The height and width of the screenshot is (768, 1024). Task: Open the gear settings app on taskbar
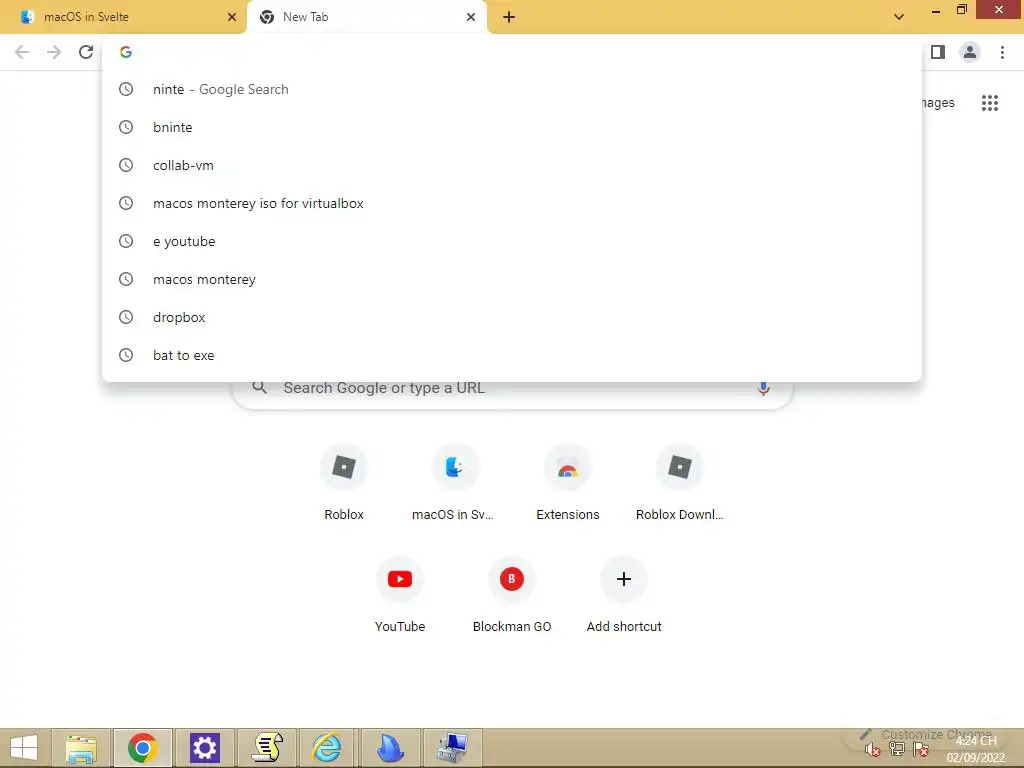pyautogui.click(x=204, y=748)
